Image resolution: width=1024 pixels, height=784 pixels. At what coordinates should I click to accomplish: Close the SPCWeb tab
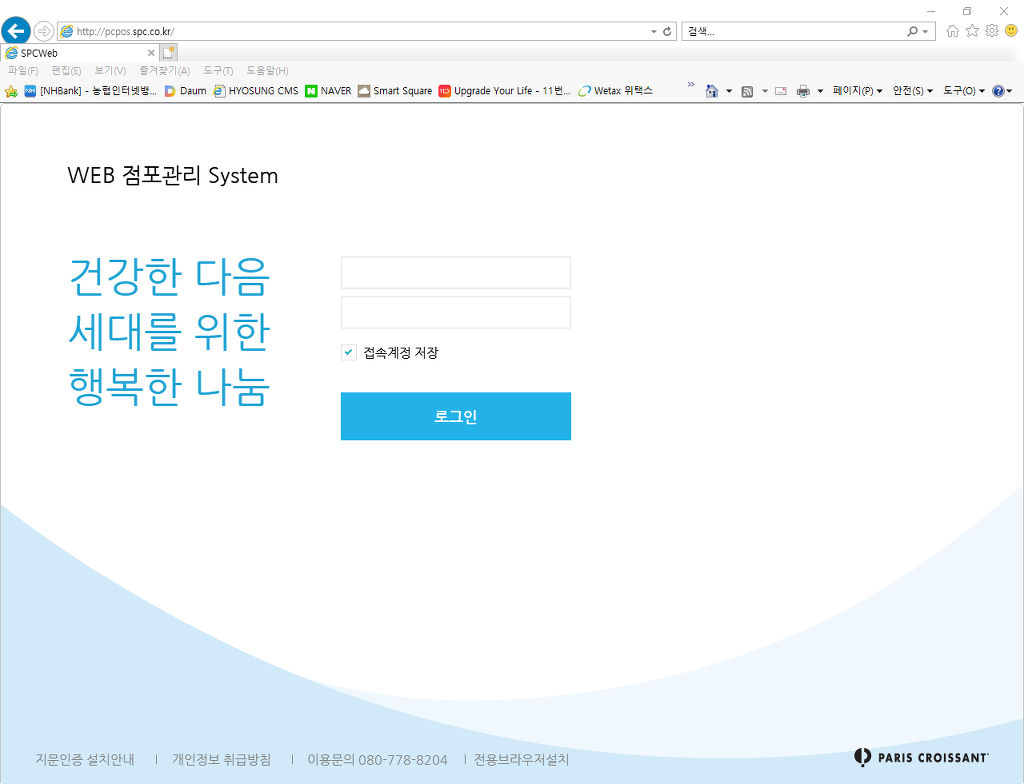151,53
